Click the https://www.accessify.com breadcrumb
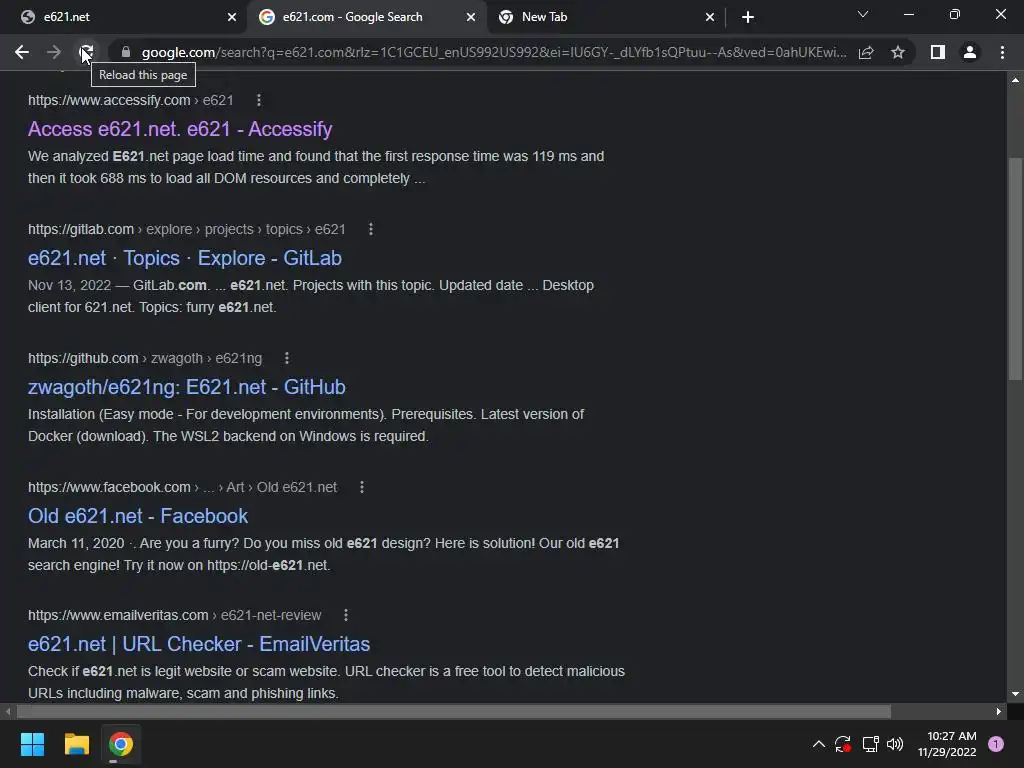This screenshot has height=768, width=1024. 109,100
